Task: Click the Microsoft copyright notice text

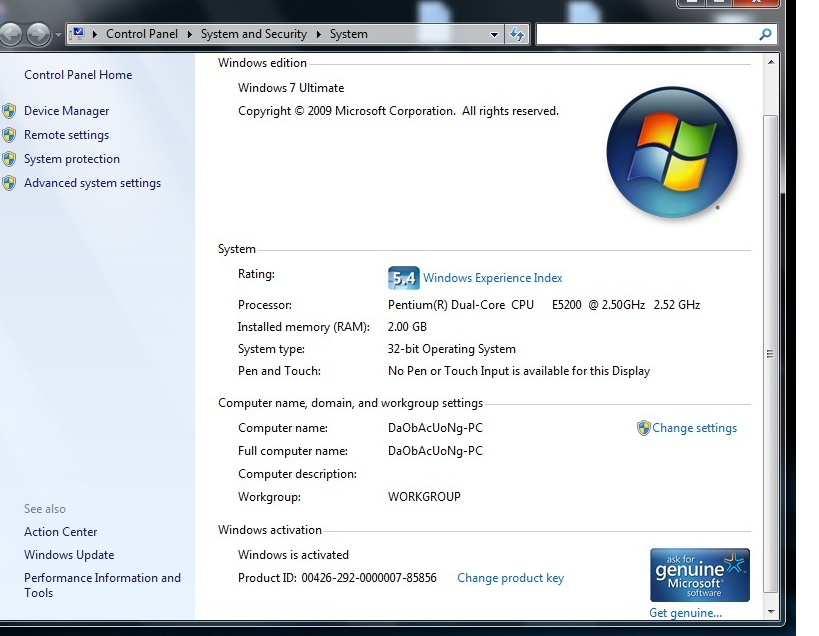Action: pyautogui.click(x=399, y=111)
